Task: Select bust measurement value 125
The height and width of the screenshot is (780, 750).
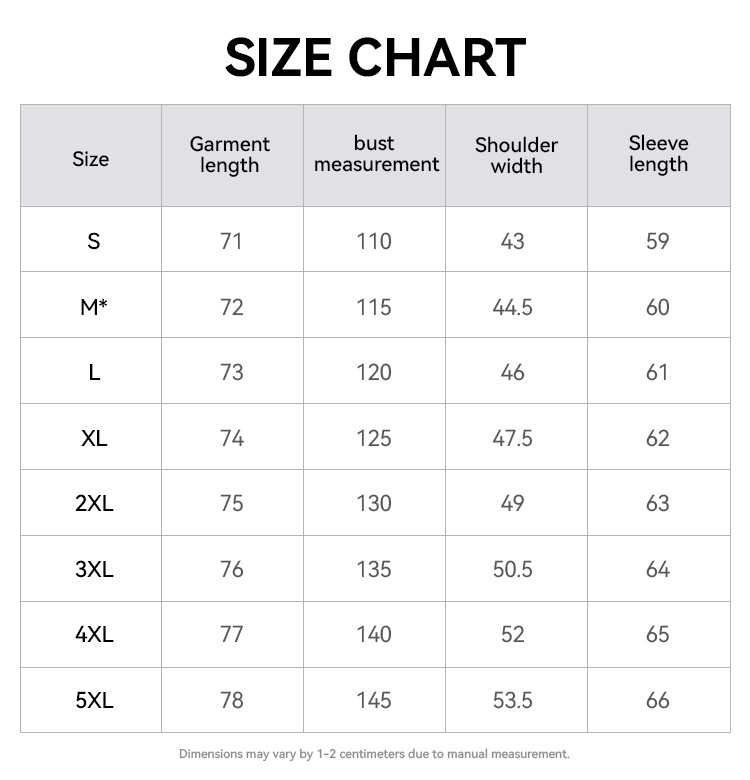Action: 374,438
